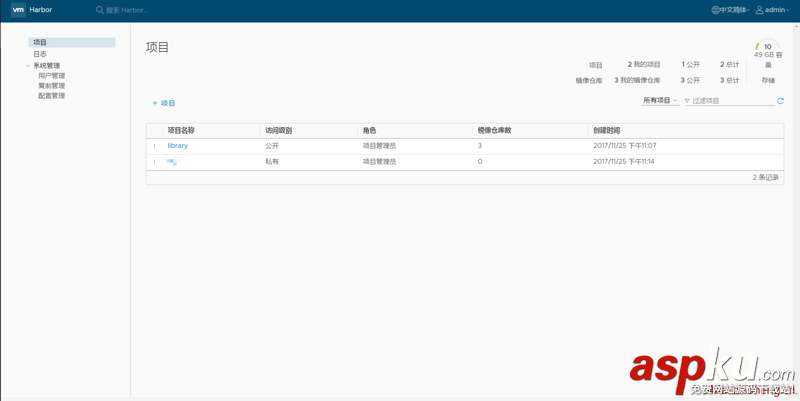The image size is (800, 401).
Task: Click the 项目 page heading
Action: (x=157, y=47)
